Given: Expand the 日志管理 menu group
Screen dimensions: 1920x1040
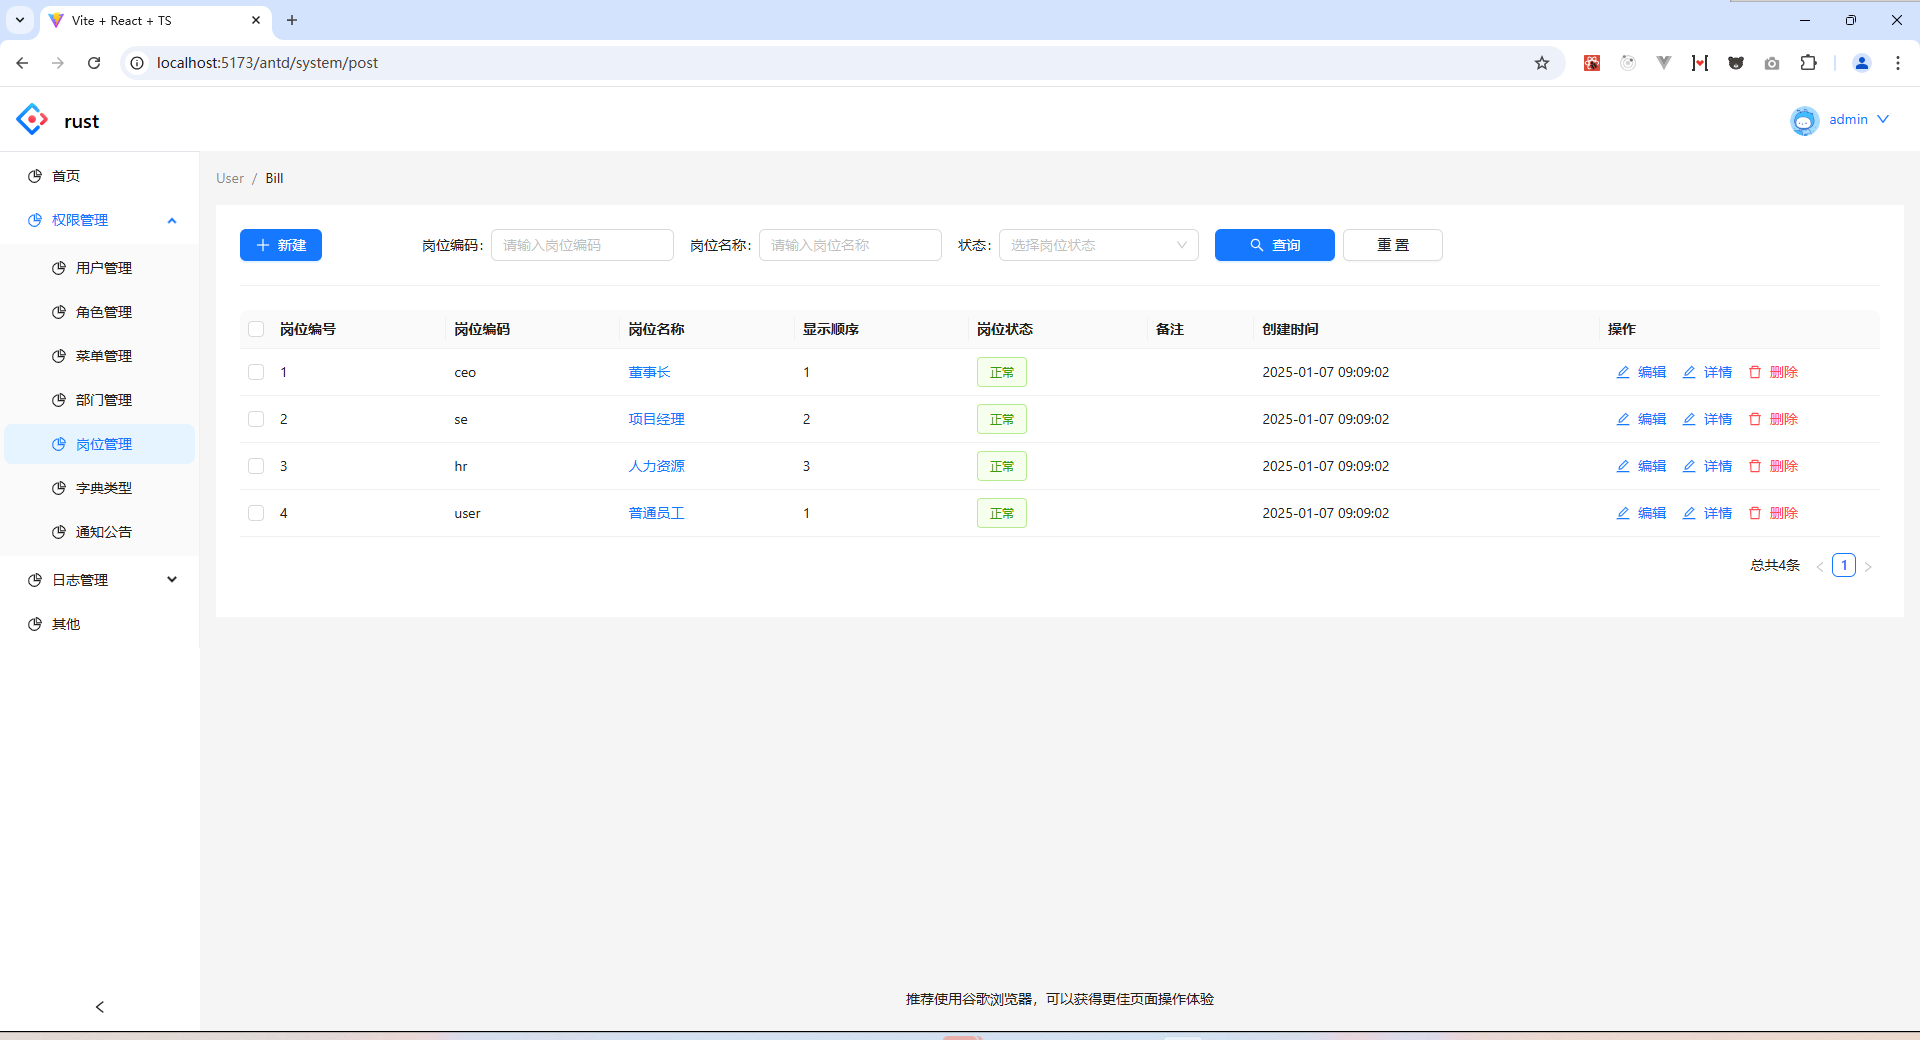Looking at the screenshot, I should tap(100, 580).
